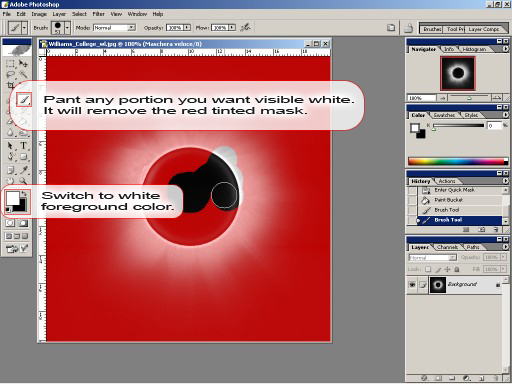This screenshot has width=512, height=384.
Task: Reset to default foreground and background colors
Action: (8, 210)
